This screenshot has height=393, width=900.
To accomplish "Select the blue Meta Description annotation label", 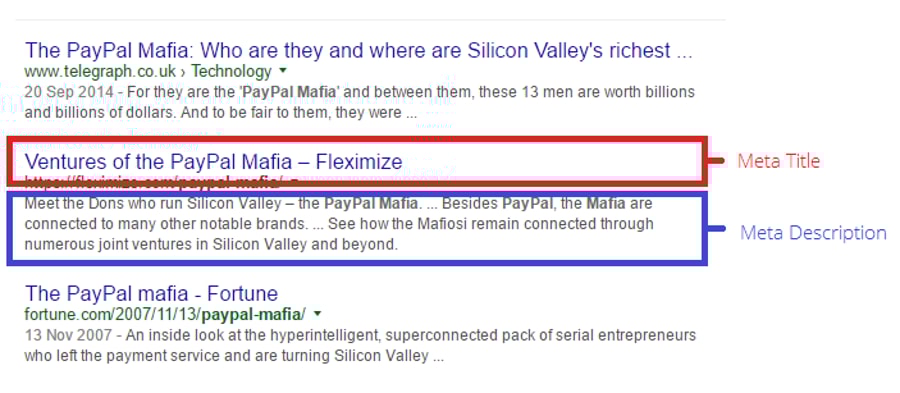I will click(x=813, y=233).
